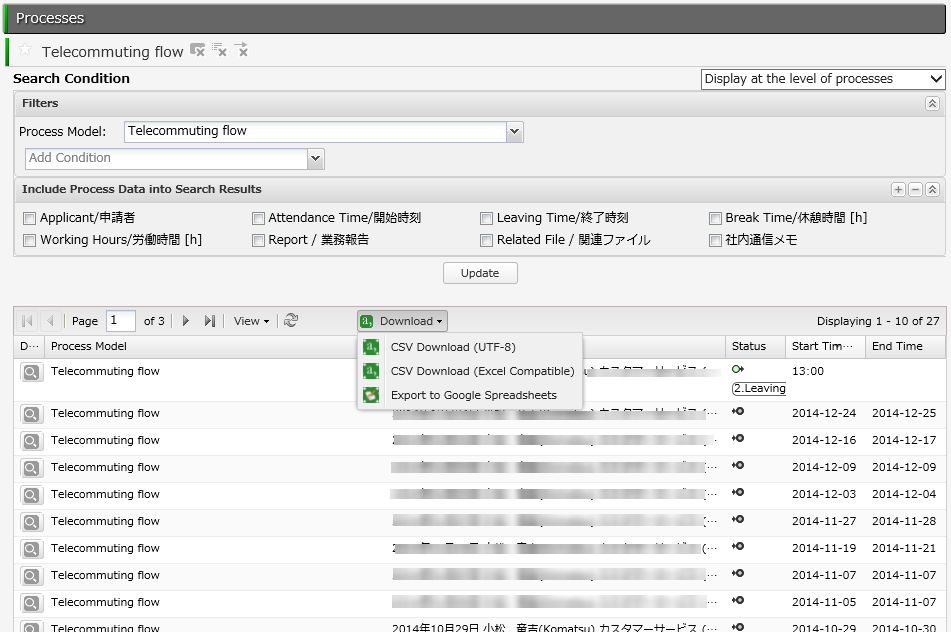951x632 pixels.
Task: Check the Attendance Time/開始時刻 box
Action: point(259,218)
